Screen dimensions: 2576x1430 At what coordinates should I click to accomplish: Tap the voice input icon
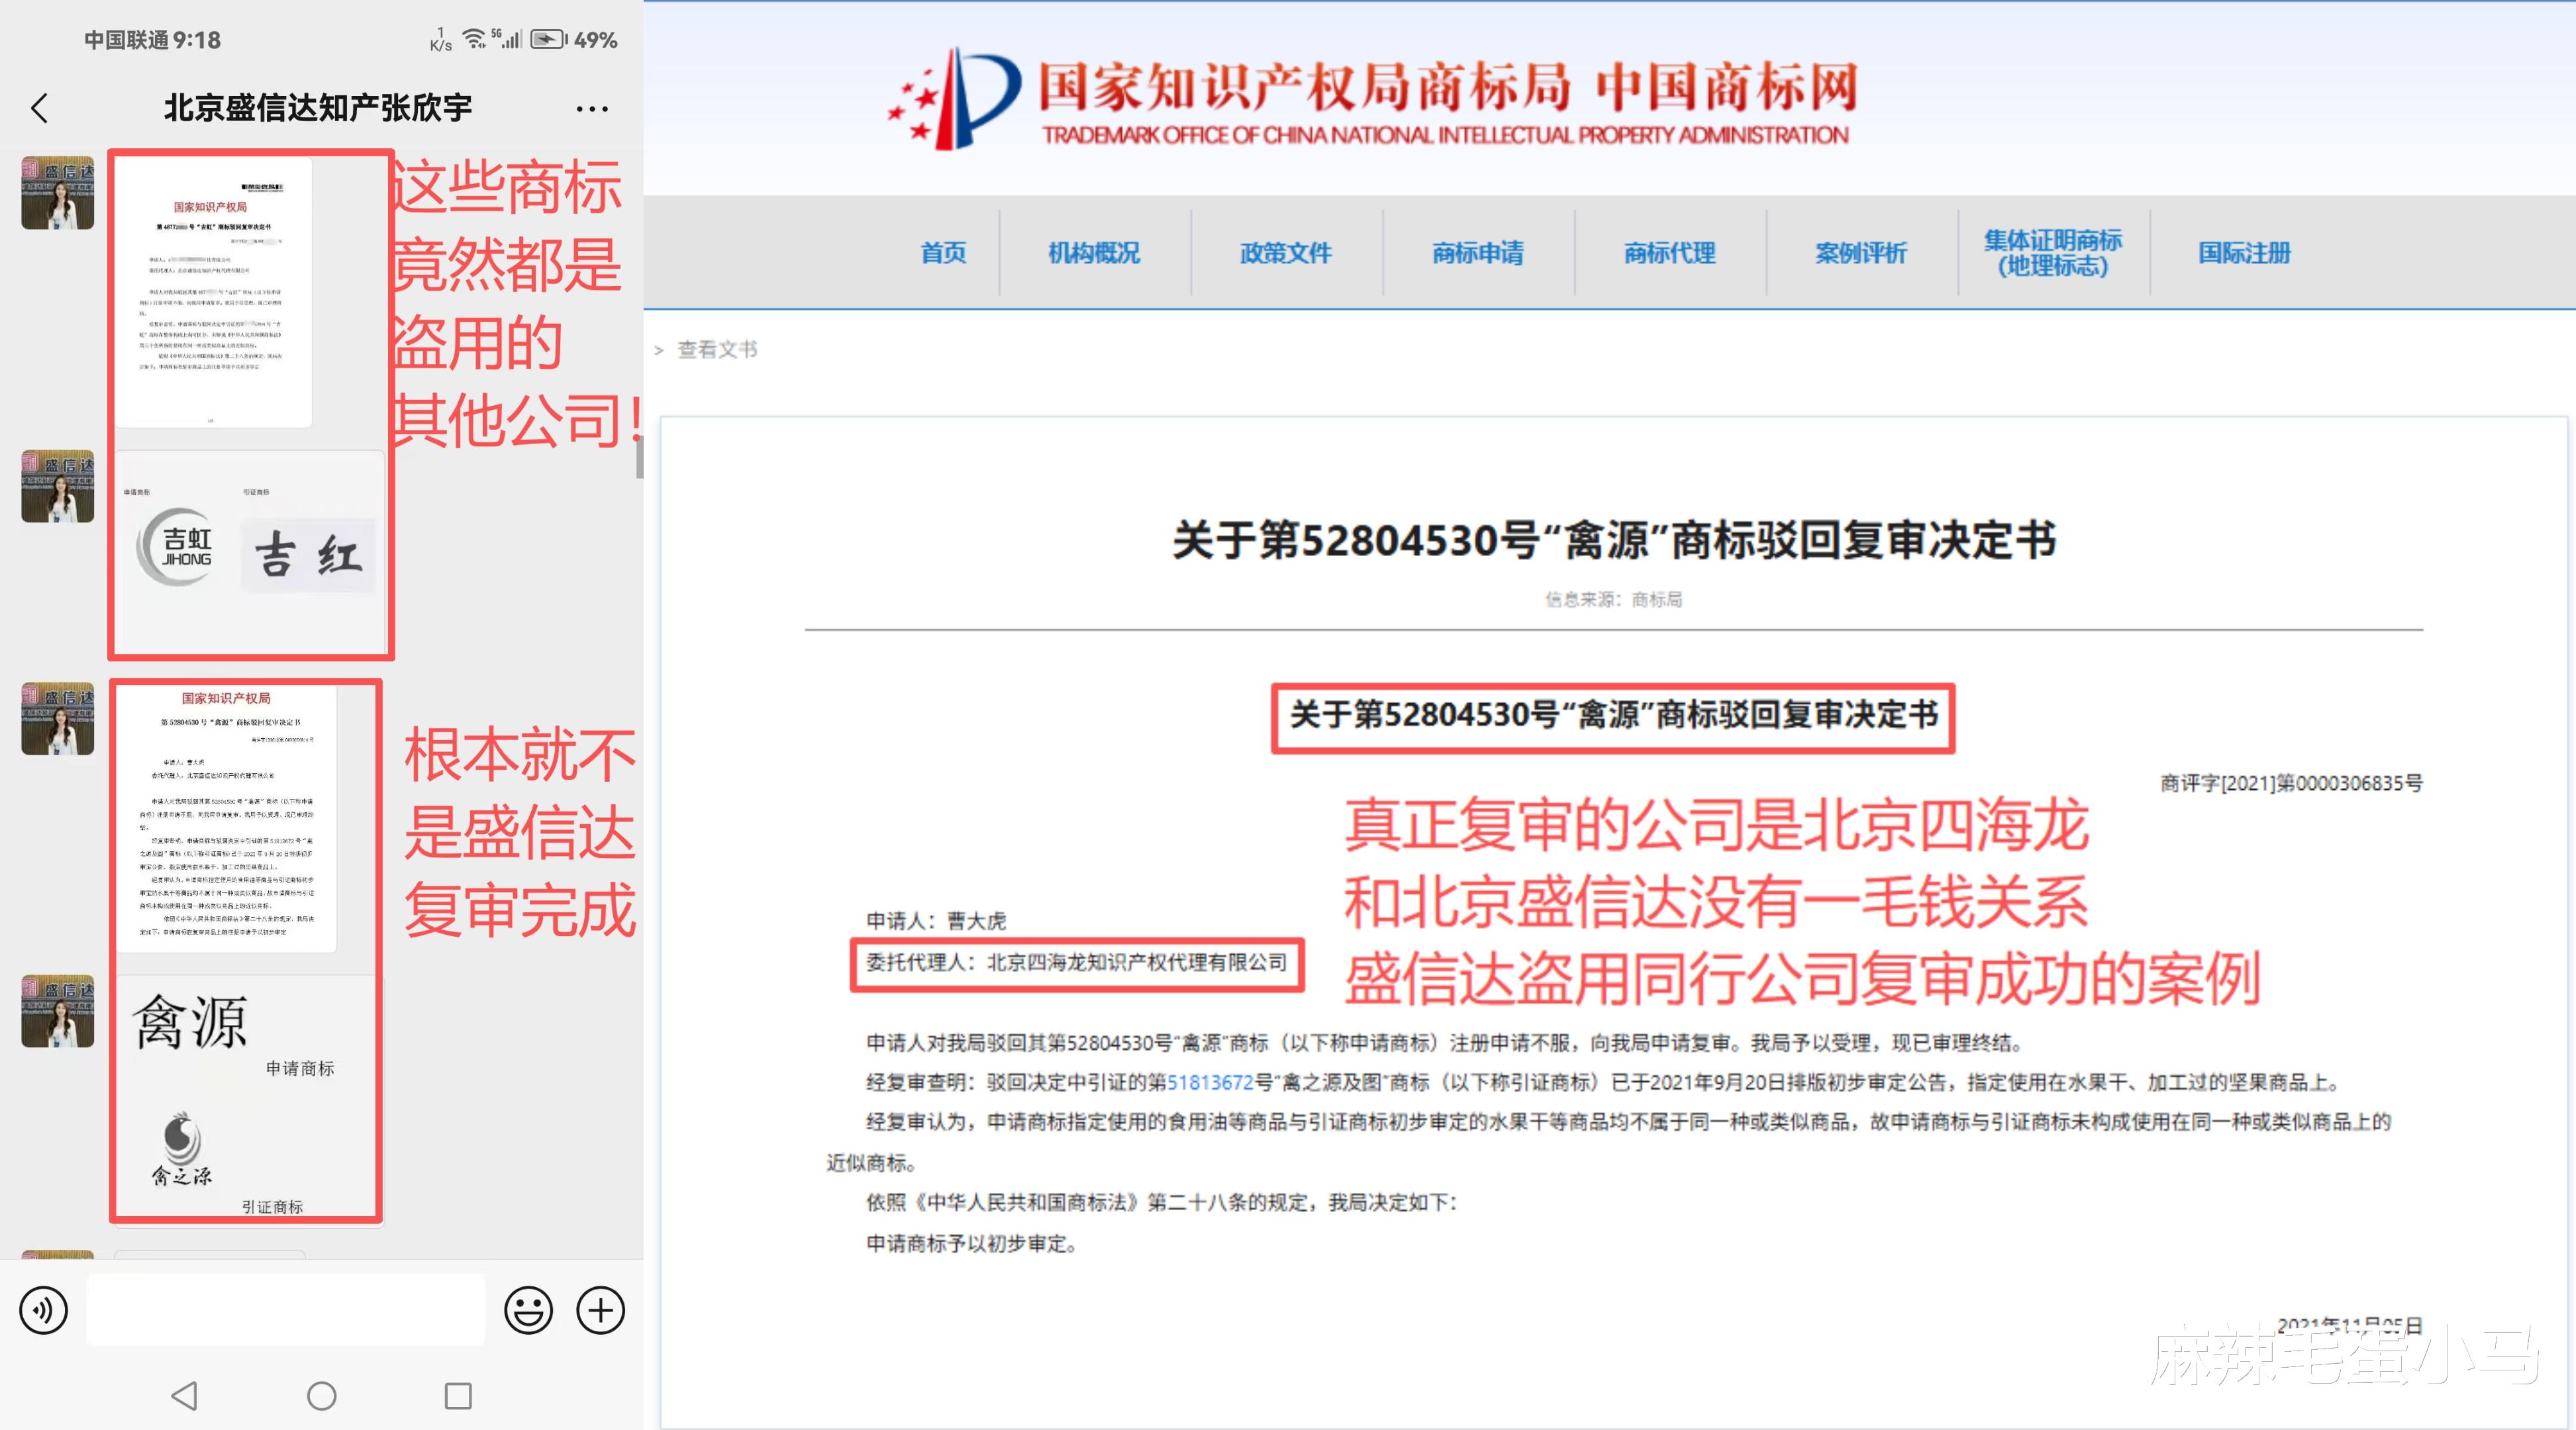(44, 1310)
